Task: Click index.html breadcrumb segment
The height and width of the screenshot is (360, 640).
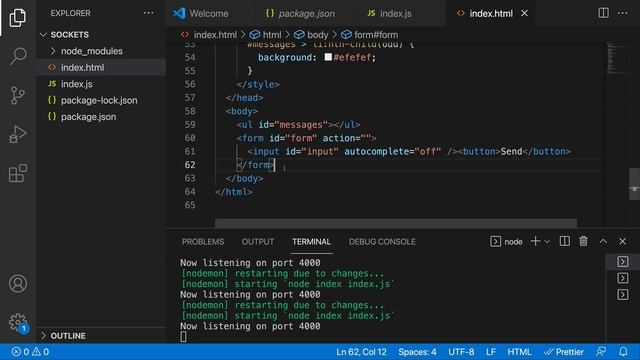Action: 209,35
